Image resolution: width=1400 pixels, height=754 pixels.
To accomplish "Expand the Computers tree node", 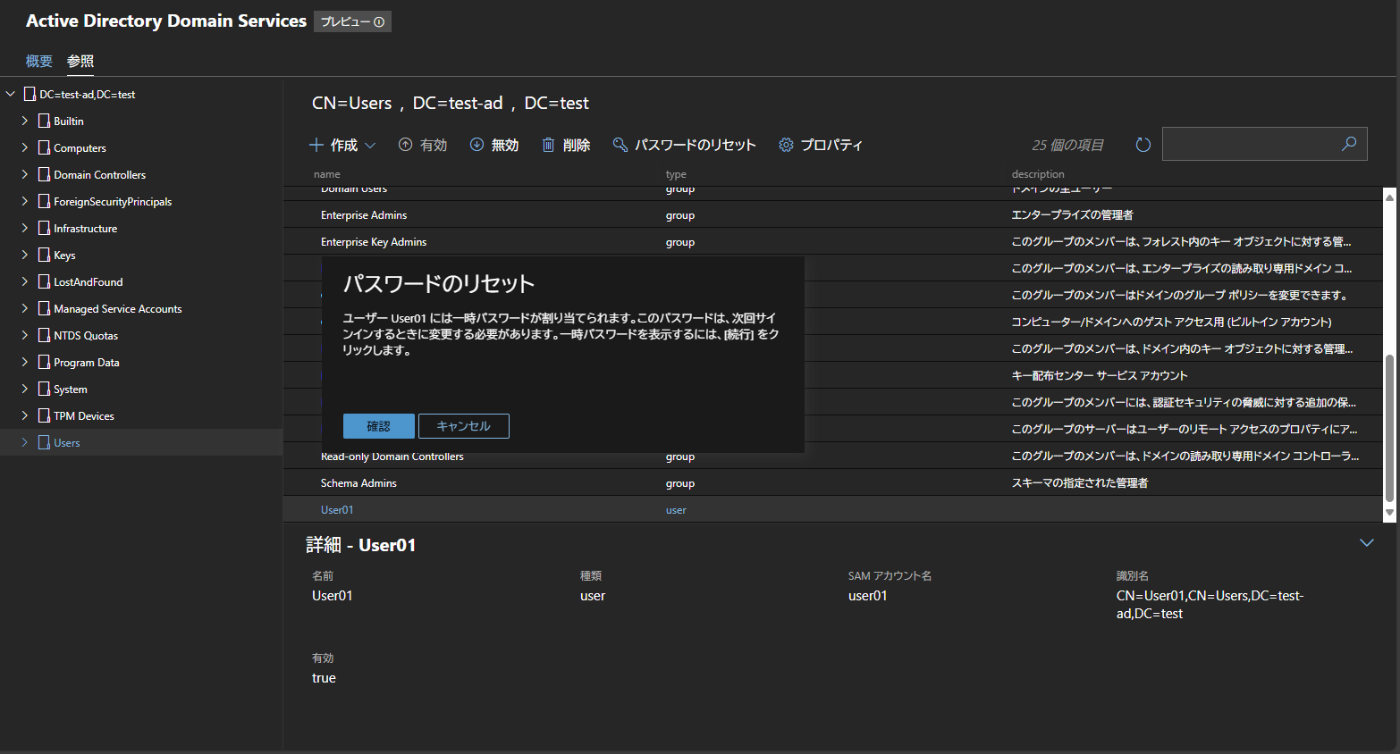I will pos(25,148).
